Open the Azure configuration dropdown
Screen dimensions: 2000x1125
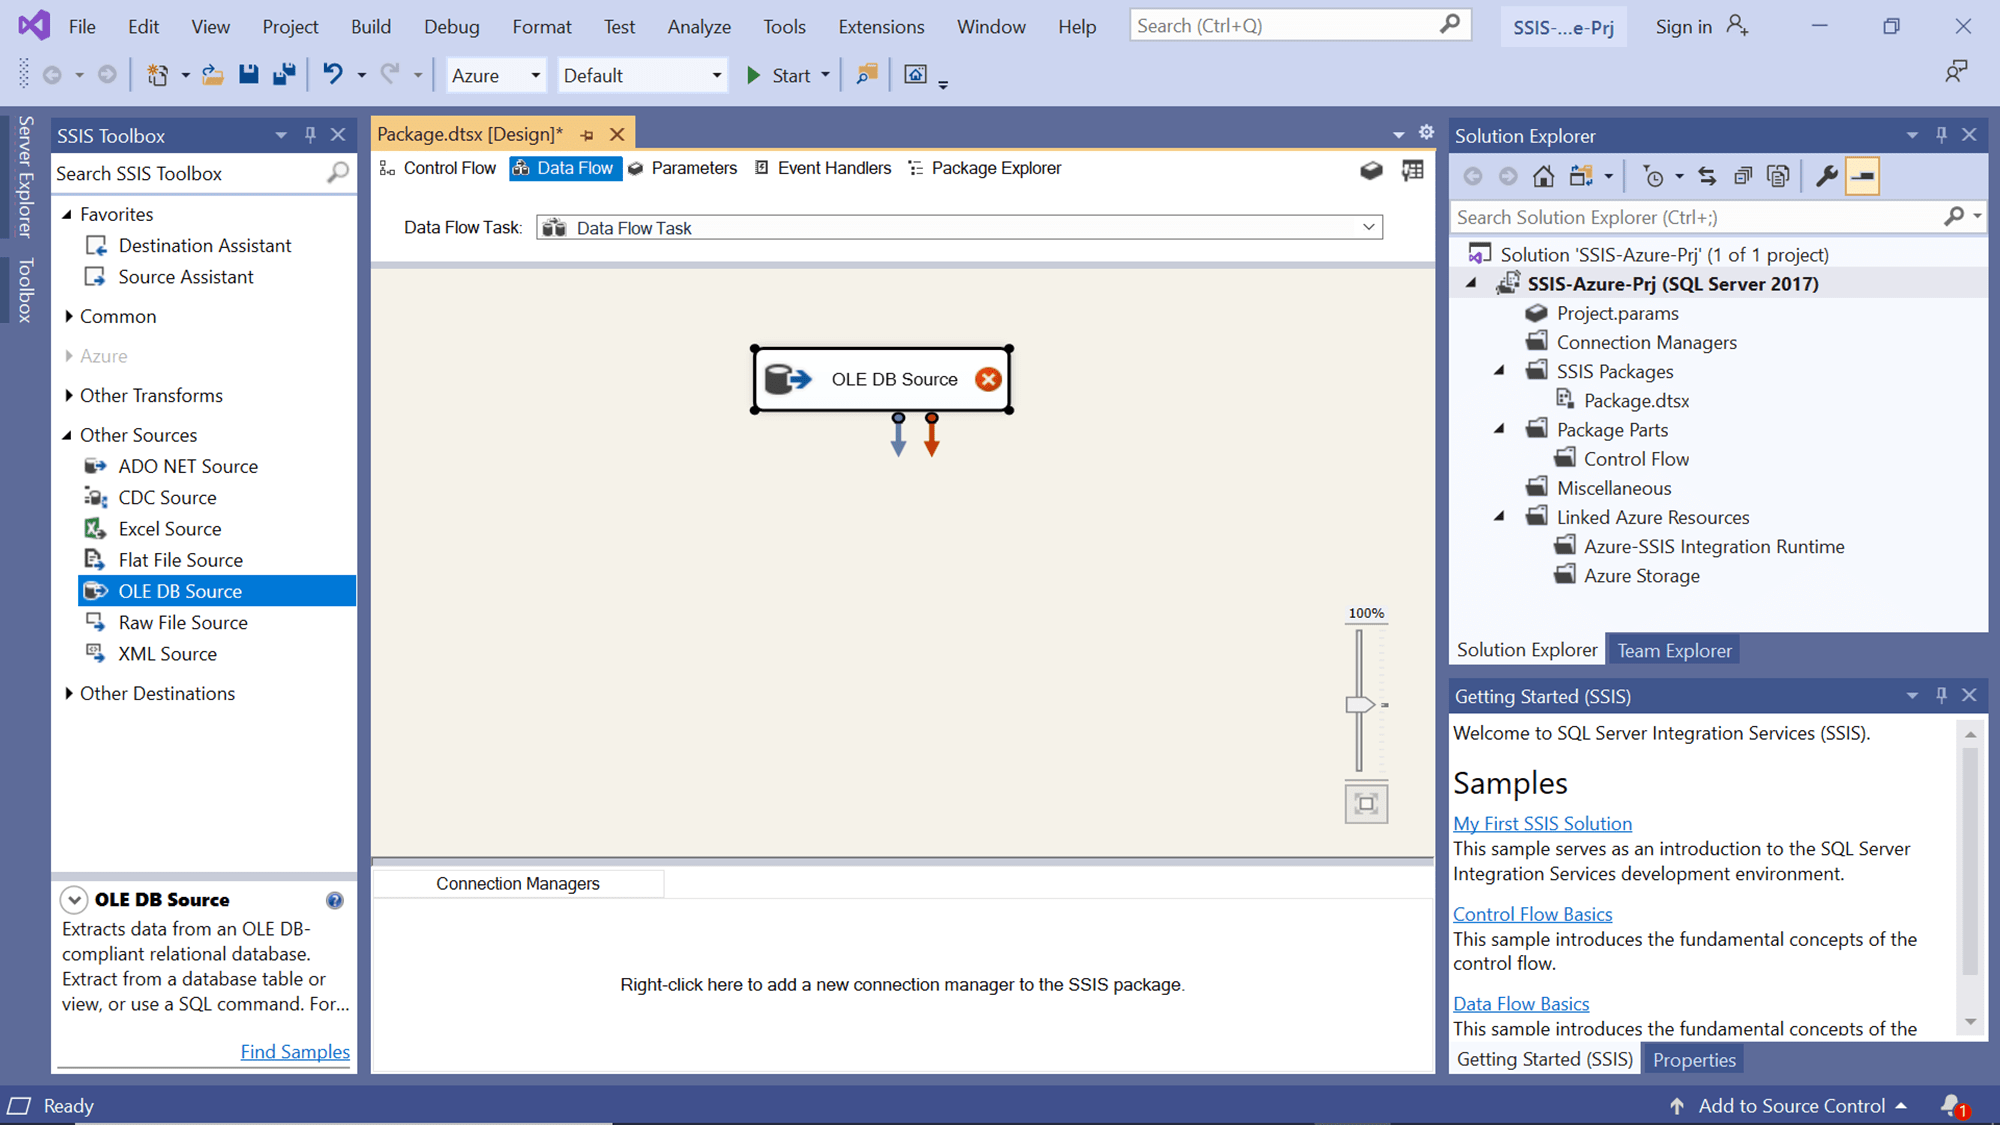pyautogui.click(x=535, y=76)
